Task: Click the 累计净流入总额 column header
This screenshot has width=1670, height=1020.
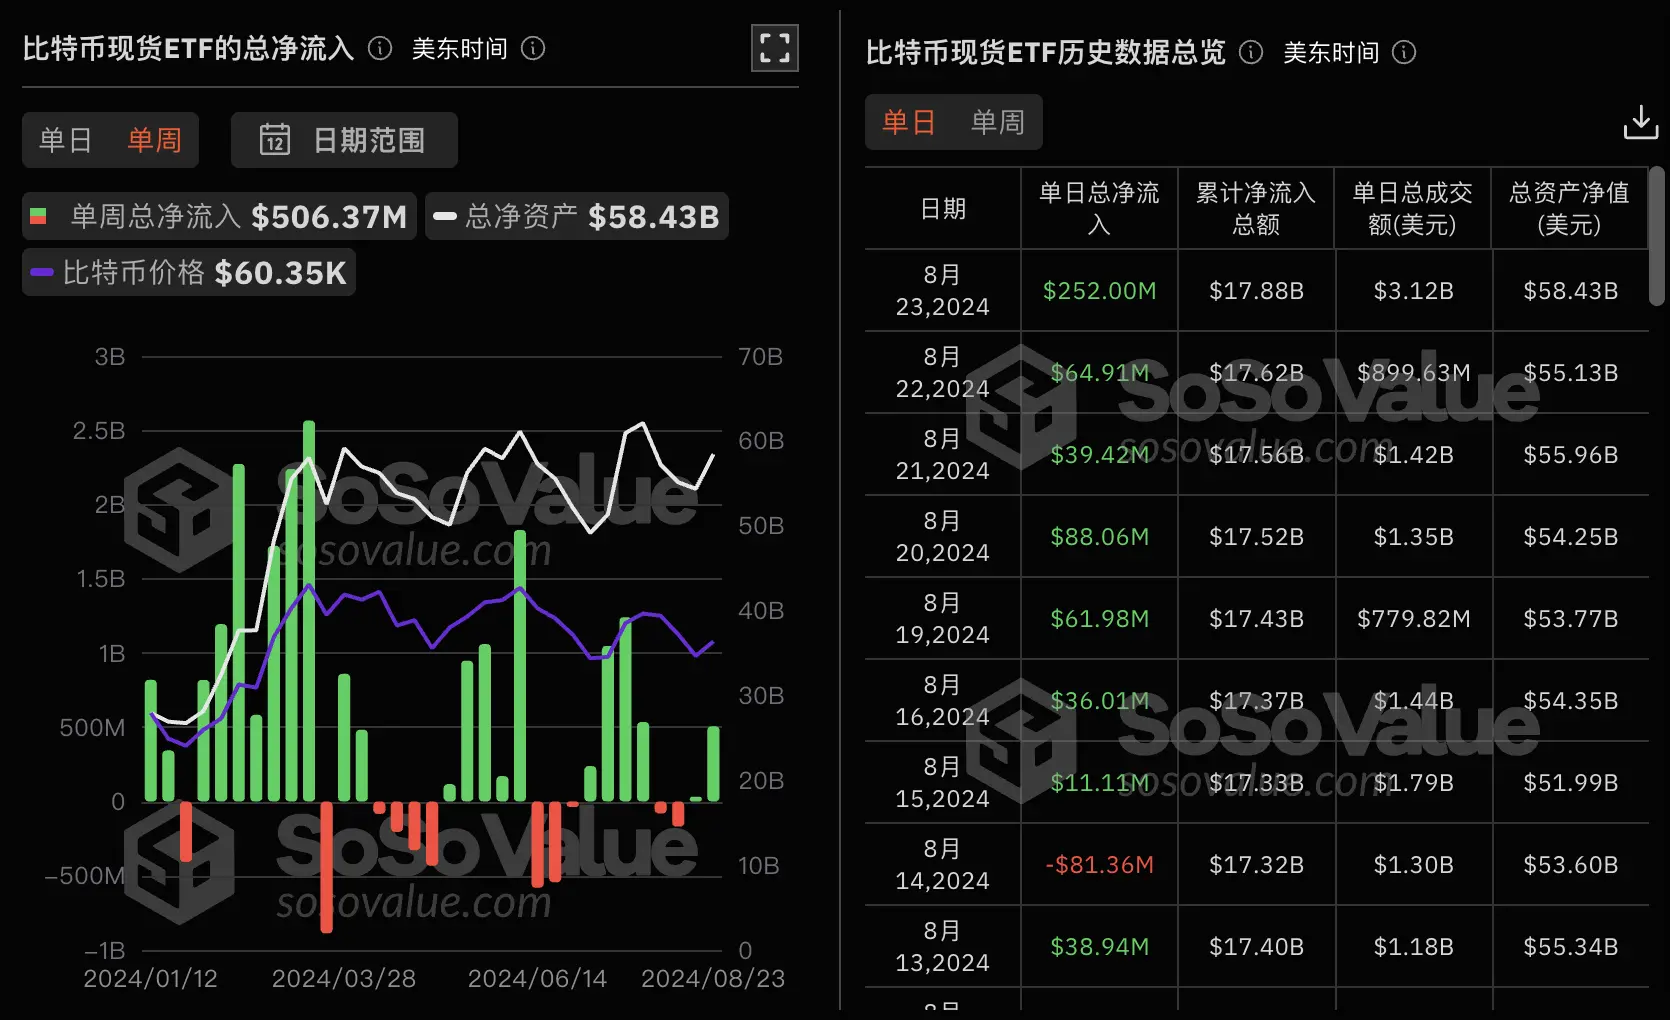Action: click(x=1255, y=207)
